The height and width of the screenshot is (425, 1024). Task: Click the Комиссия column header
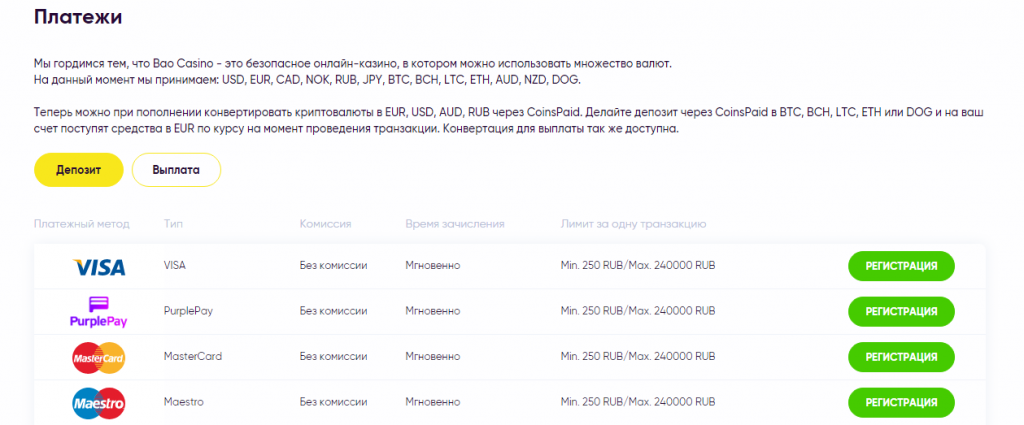325,224
